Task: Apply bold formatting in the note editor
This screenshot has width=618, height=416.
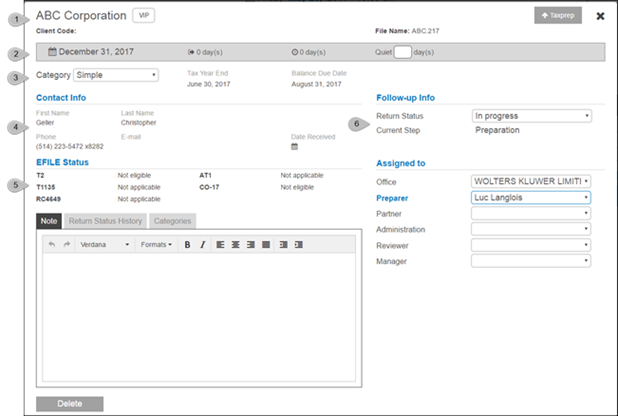Action: (187, 244)
